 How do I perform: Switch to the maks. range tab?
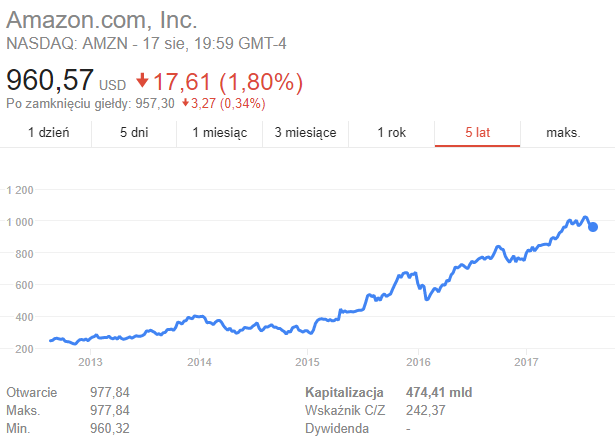(563, 133)
